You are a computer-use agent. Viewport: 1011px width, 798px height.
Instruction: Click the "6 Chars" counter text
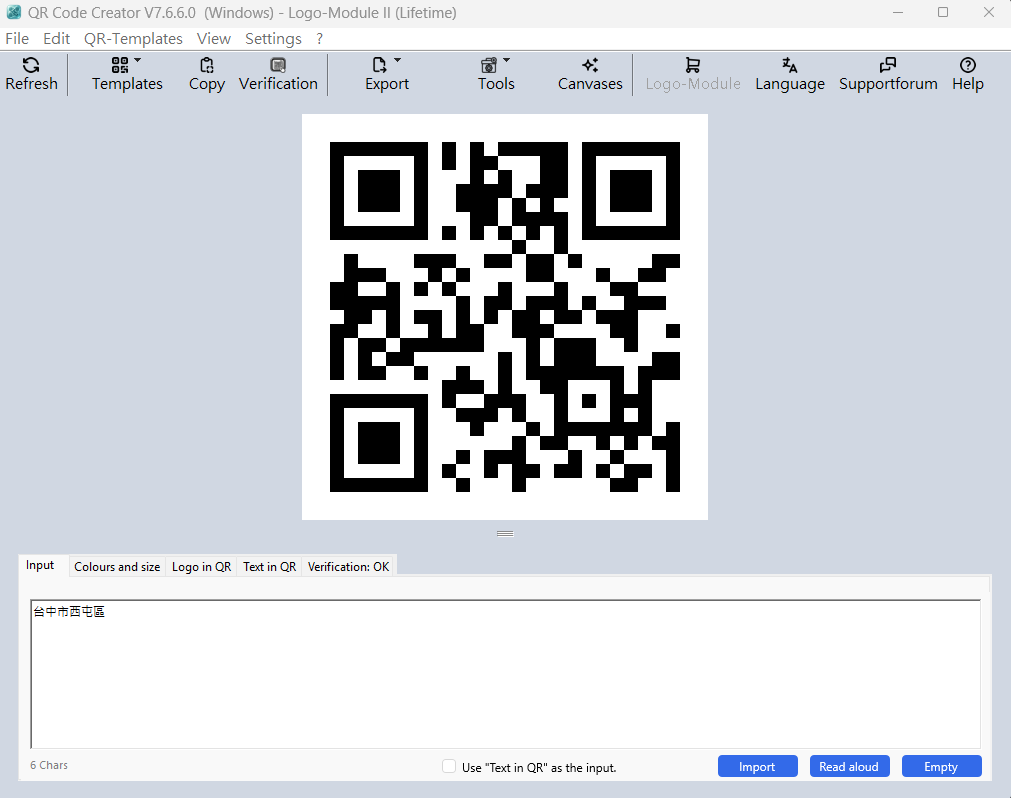point(49,765)
